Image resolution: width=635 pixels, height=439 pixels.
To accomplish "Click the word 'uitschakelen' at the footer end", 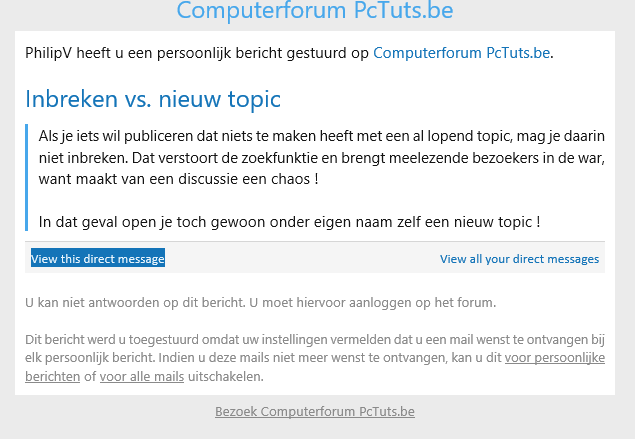I will pyautogui.click(x=226, y=377).
